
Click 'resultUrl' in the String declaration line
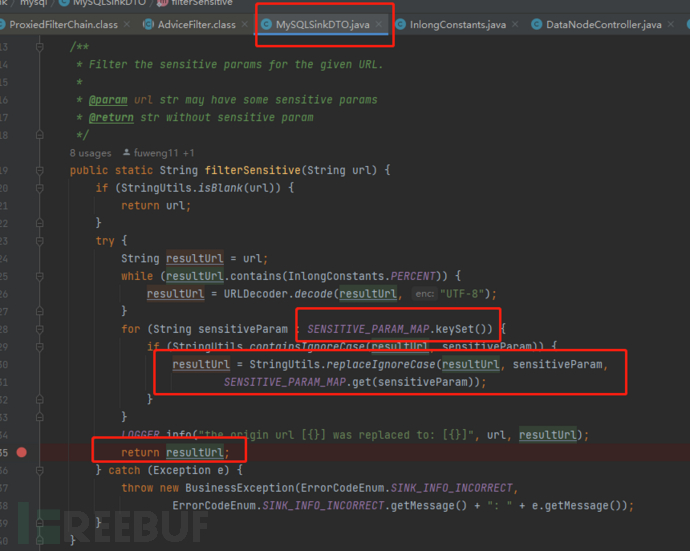(195, 258)
